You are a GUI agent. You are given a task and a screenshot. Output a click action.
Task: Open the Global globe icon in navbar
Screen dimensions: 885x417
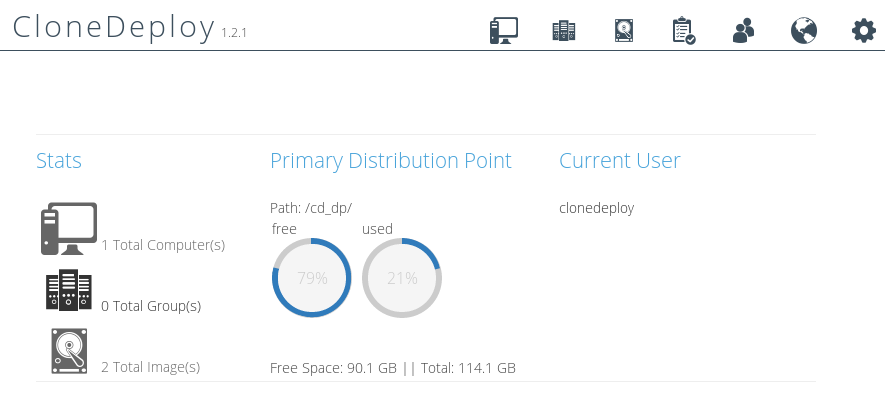point(803,31)
